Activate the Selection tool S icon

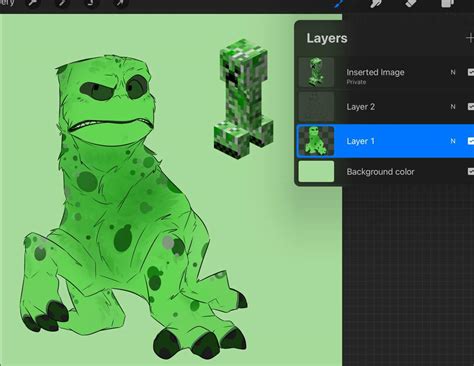click(91, 3)
